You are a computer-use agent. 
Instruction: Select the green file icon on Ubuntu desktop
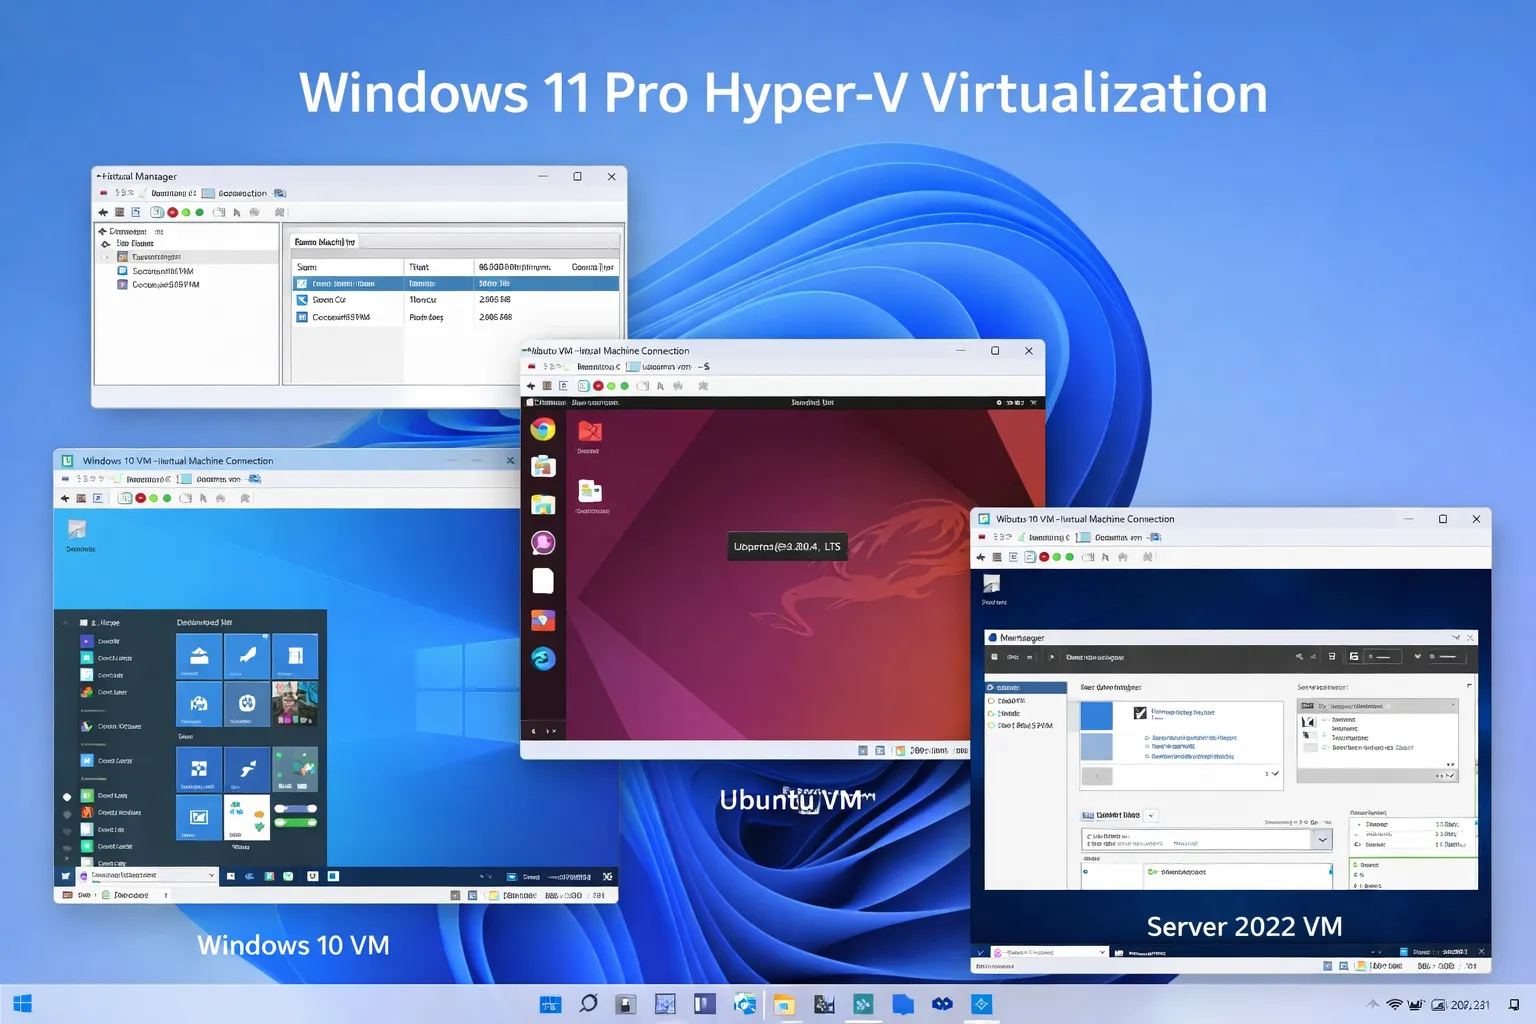pyautogui.click(x=590, y=491)
